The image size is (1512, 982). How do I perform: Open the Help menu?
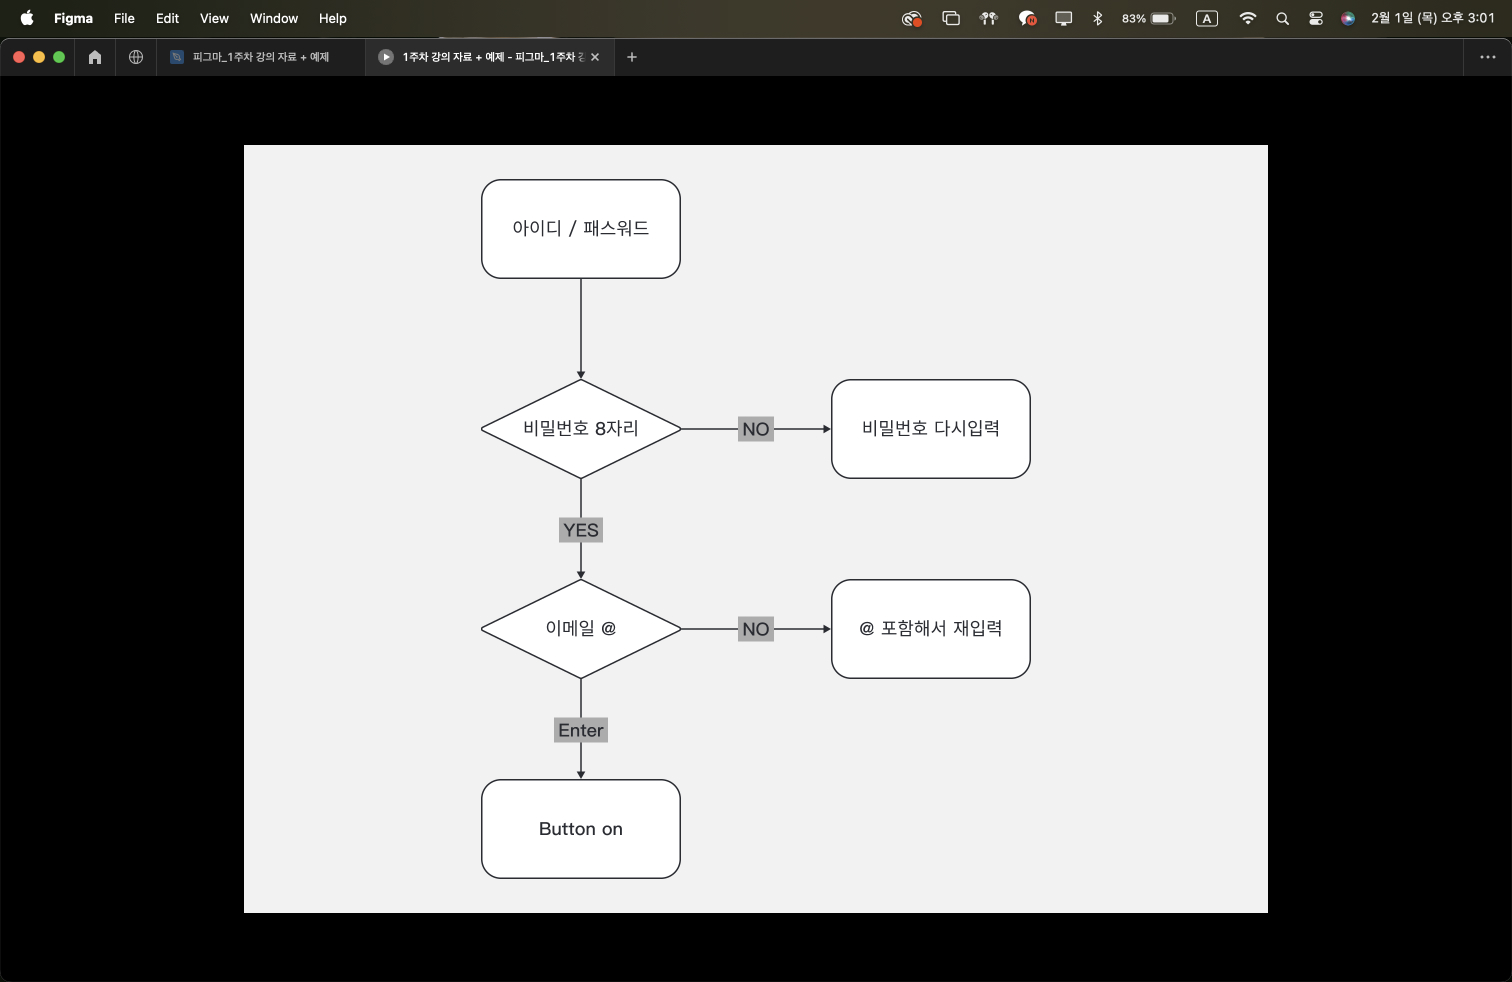coord(333,18)
